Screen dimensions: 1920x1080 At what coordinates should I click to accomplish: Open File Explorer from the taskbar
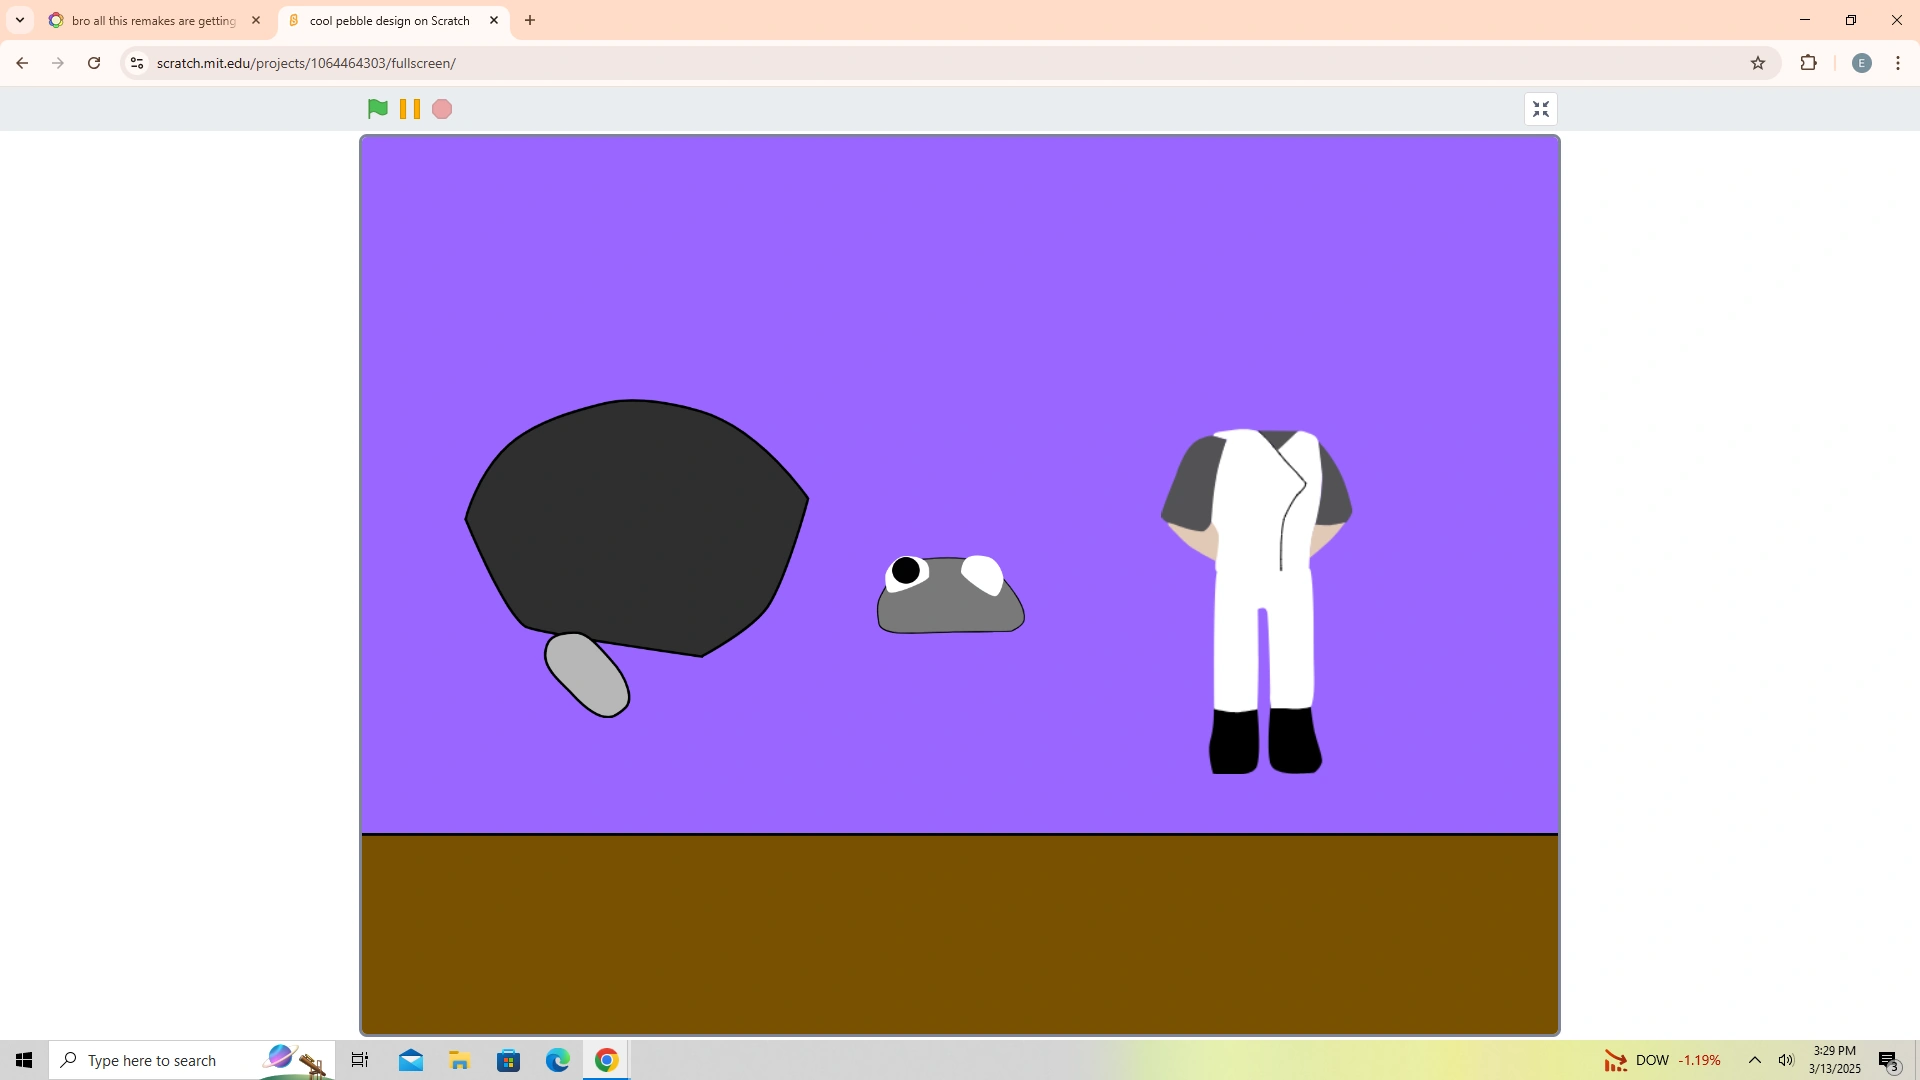click(x=459, y=1060)
